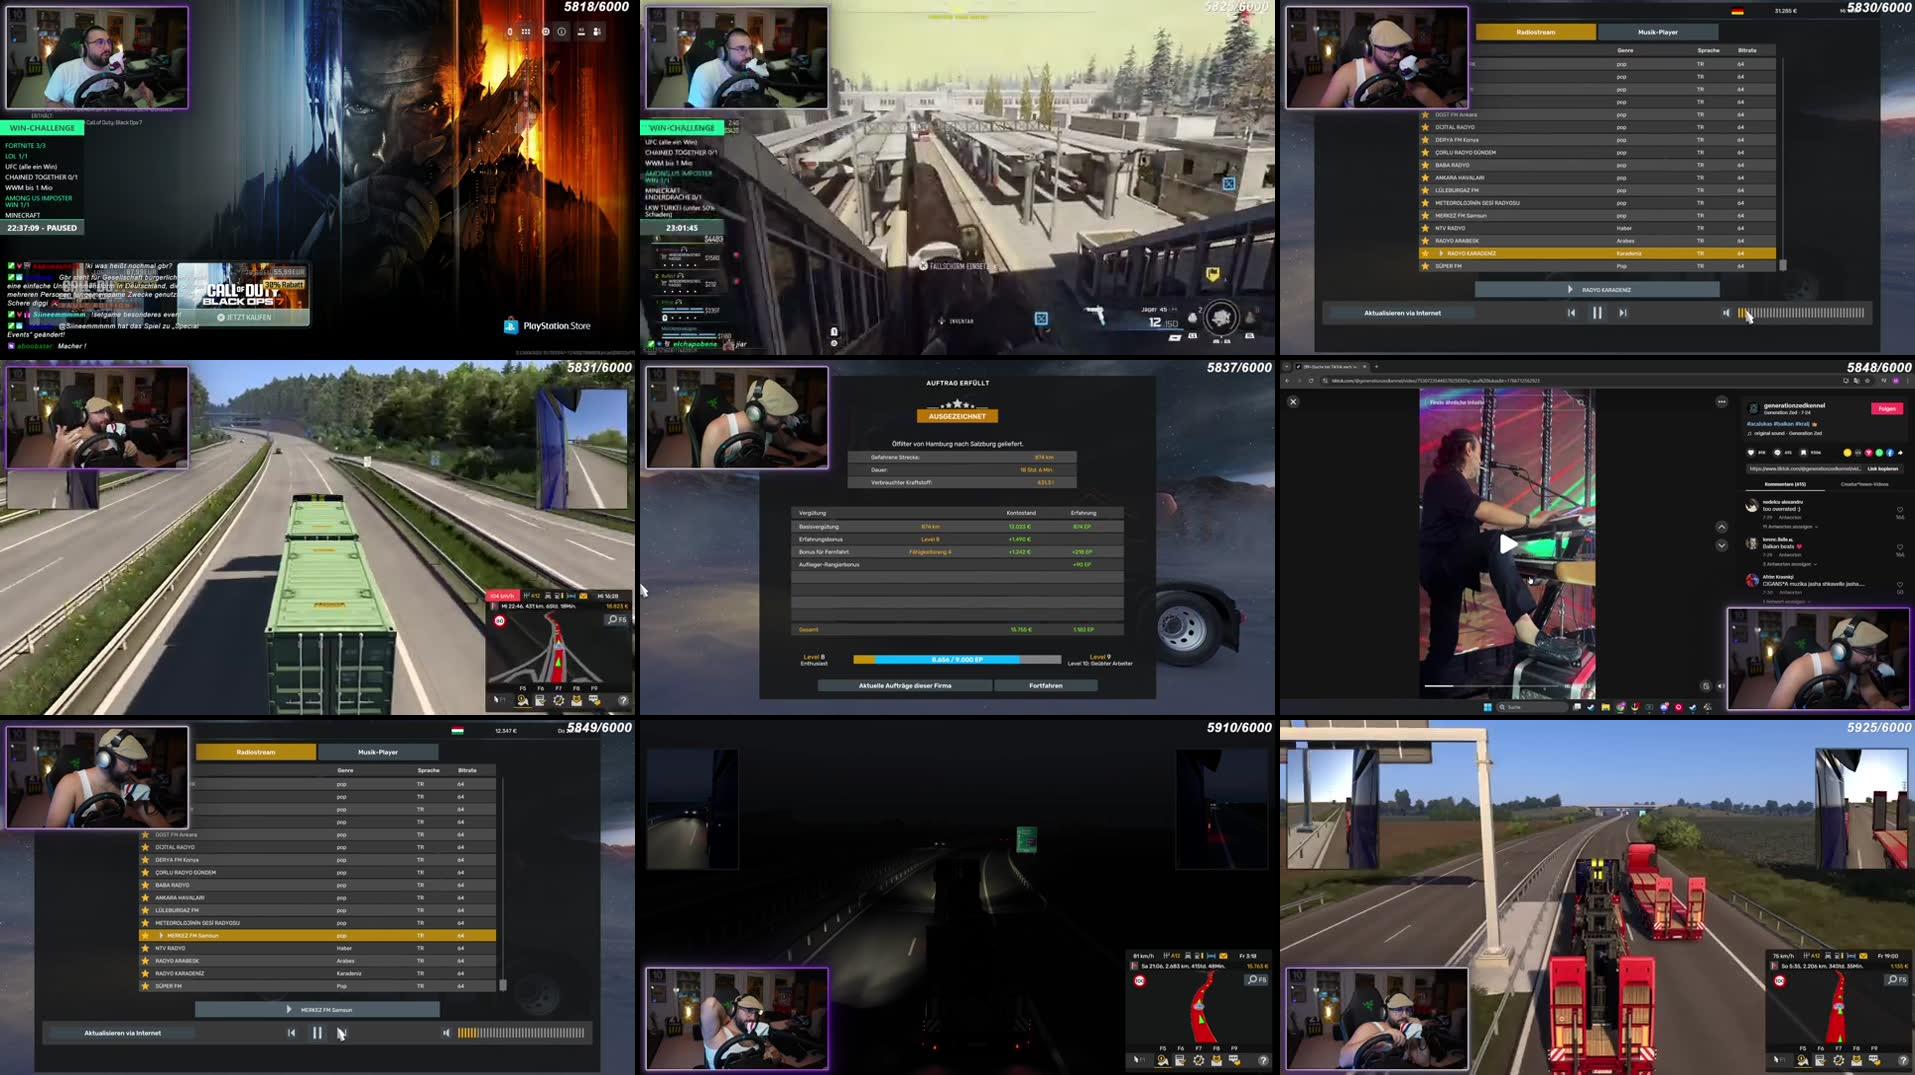Expand the RADYO KARADENIZ row arrow
Screen dimensions: 1915x1075
[x=1441, y=253]
